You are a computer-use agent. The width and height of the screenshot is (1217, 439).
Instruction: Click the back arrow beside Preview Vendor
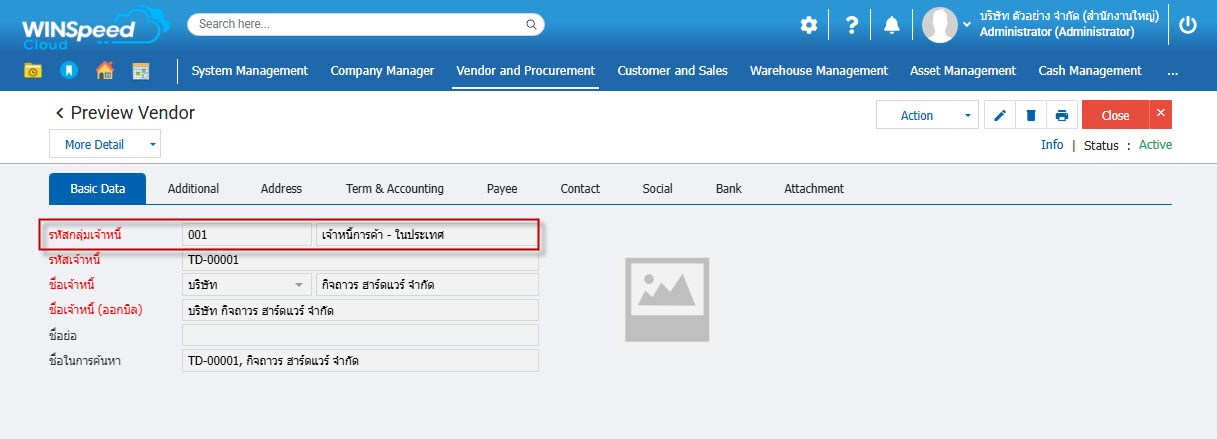[x=59, y=114]
